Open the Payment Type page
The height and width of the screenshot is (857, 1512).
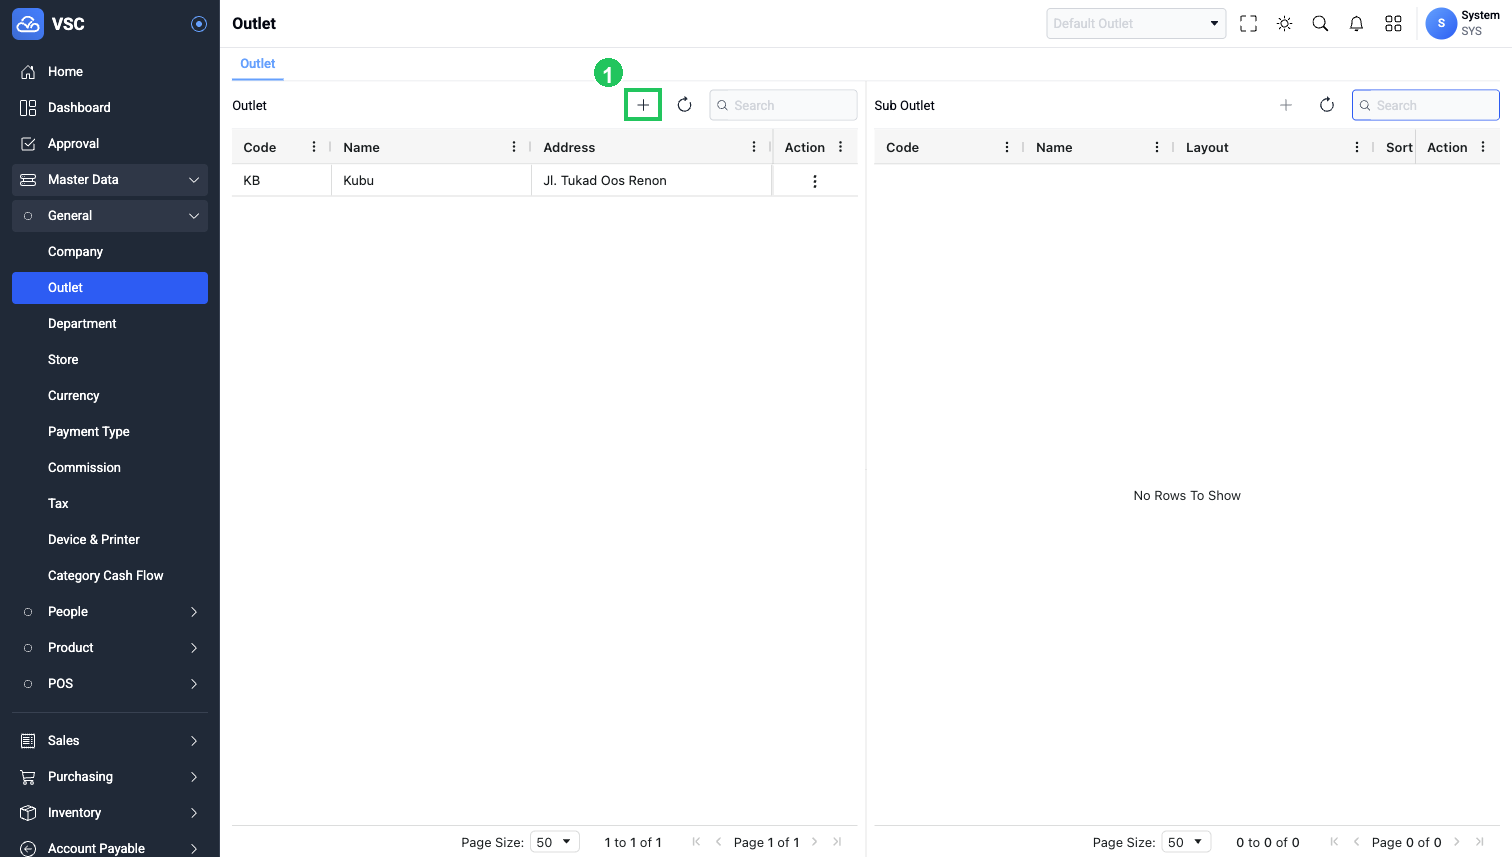110,432
